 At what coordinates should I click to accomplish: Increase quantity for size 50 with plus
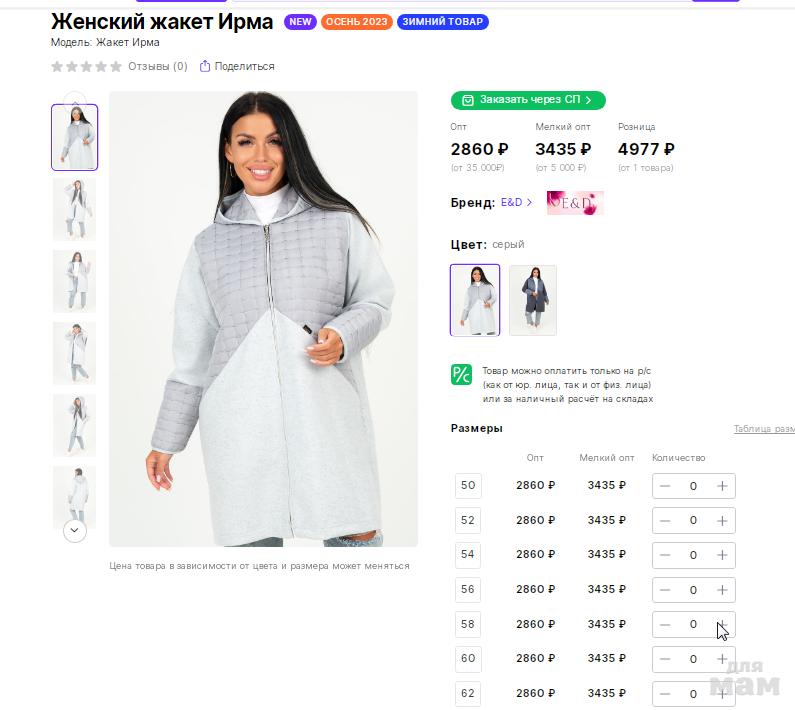click(x=722, y=486)
